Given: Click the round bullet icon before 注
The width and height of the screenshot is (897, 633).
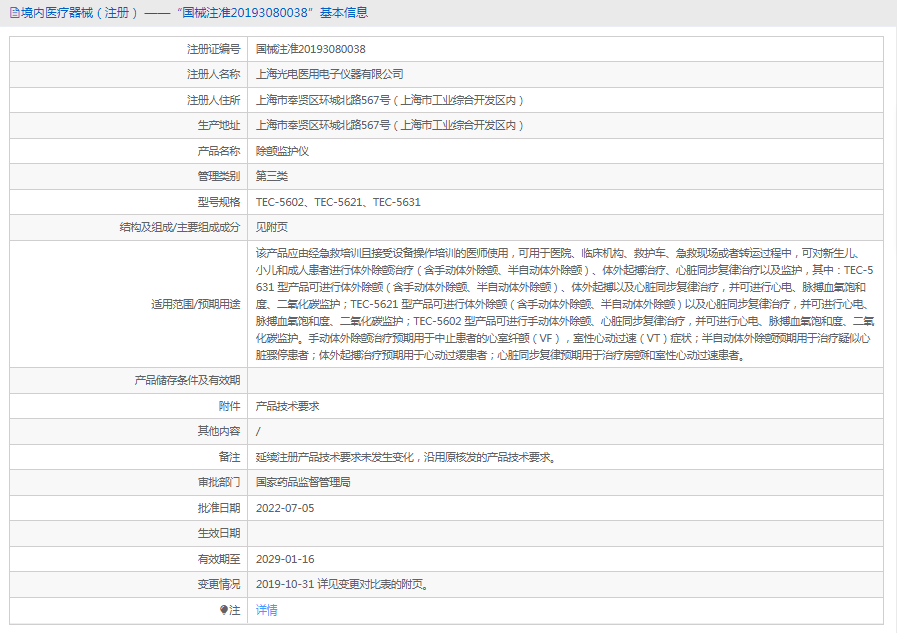Looking at the screenshot, I should click(224, 610).
